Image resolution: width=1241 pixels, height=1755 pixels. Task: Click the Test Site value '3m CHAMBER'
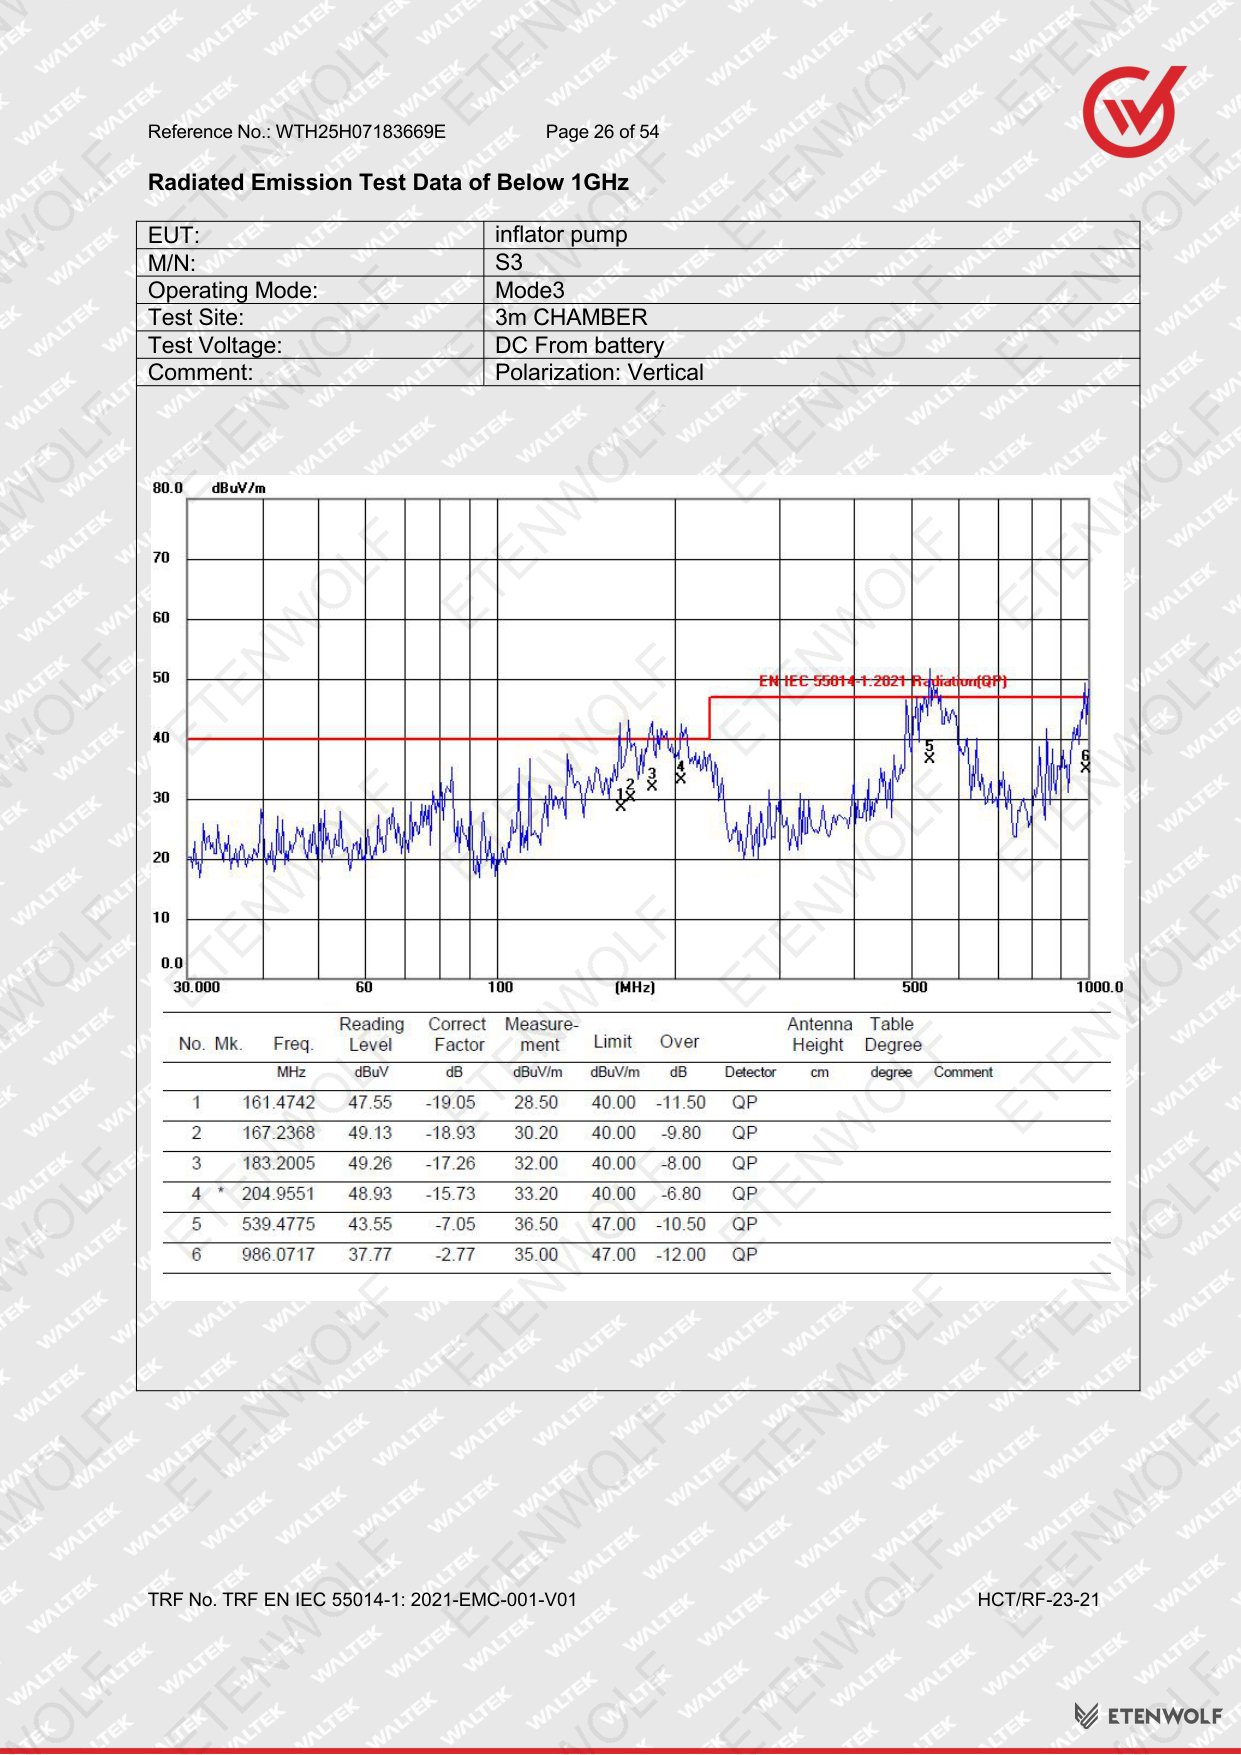[571, 317]
